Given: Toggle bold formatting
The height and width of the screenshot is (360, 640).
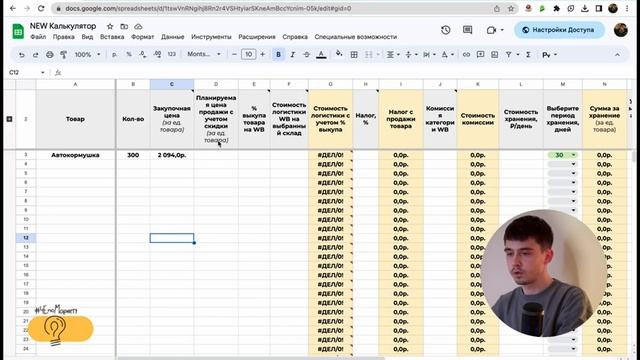Looking at the screenshot, I should point(278,54).
